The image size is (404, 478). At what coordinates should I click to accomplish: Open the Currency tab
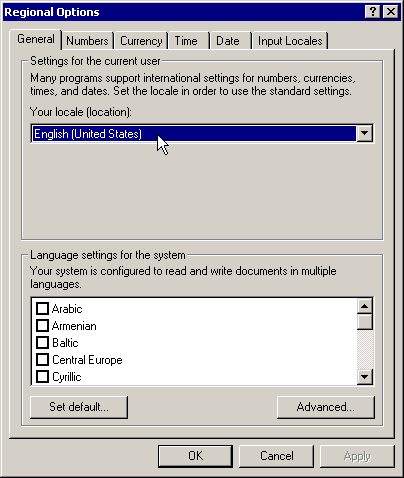click(x=141, y=41)
